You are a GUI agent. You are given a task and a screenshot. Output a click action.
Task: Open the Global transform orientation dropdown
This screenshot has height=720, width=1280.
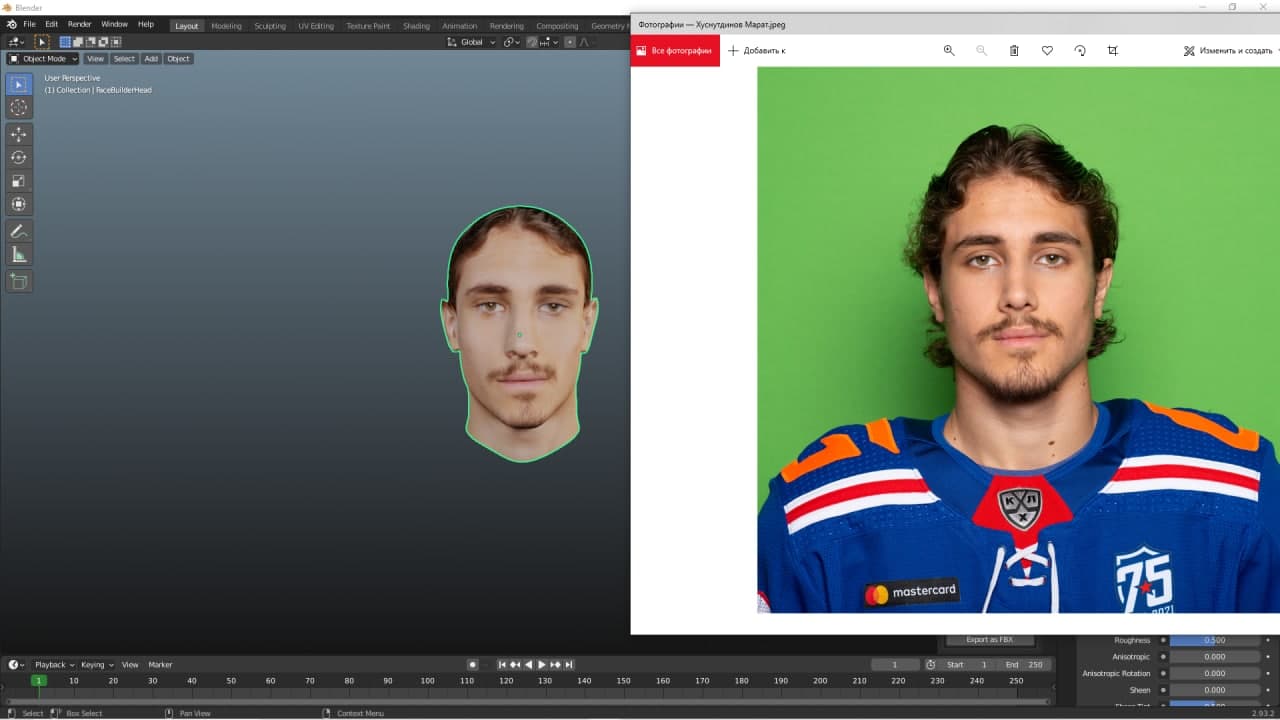(472, 42)
